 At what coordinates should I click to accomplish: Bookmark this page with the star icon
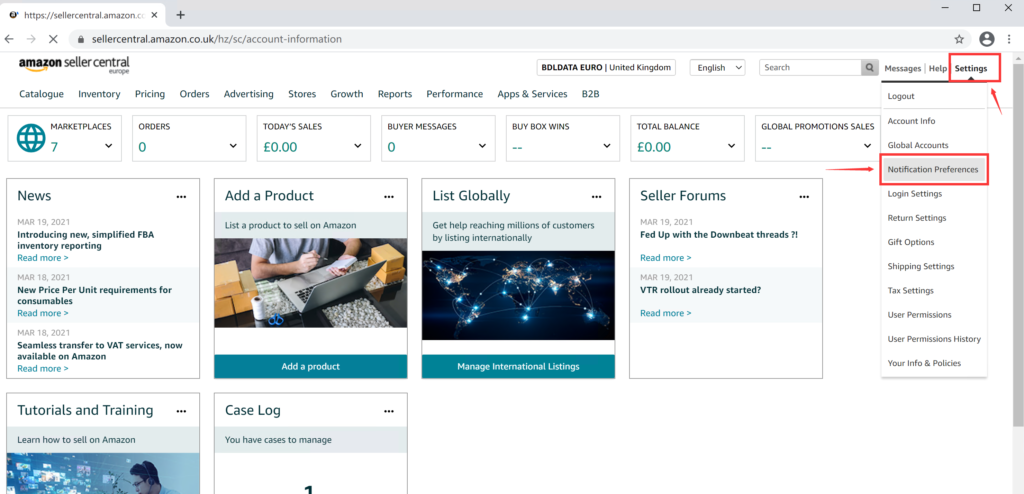959,39
